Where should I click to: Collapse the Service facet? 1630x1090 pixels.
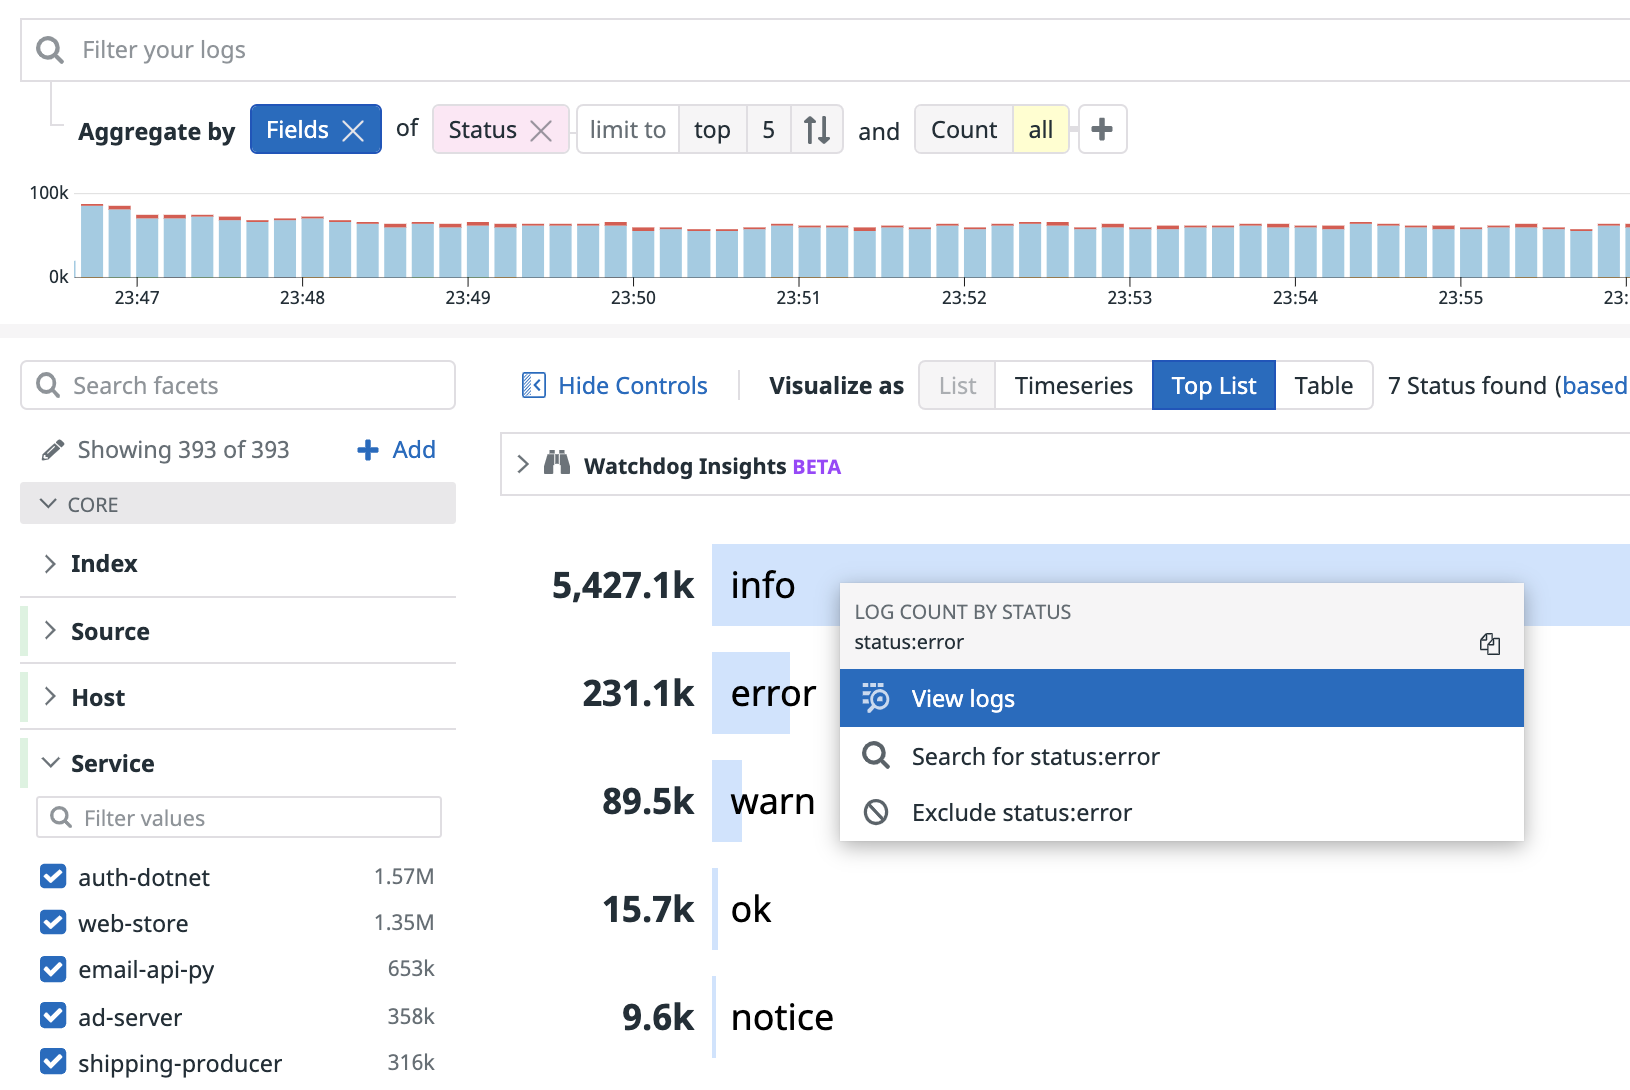(x=51, y=762)
